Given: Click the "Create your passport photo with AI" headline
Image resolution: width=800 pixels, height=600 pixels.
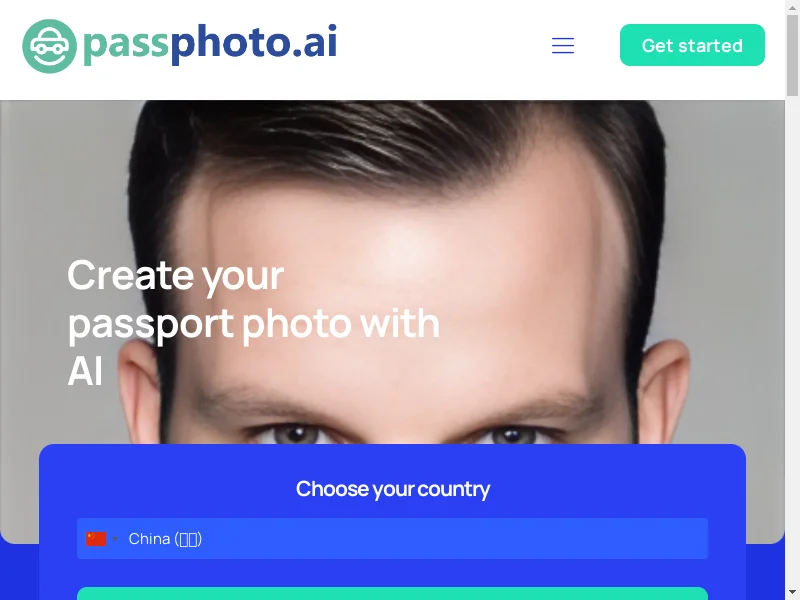Looking at the screenshot, I should [x=254, y=322].
